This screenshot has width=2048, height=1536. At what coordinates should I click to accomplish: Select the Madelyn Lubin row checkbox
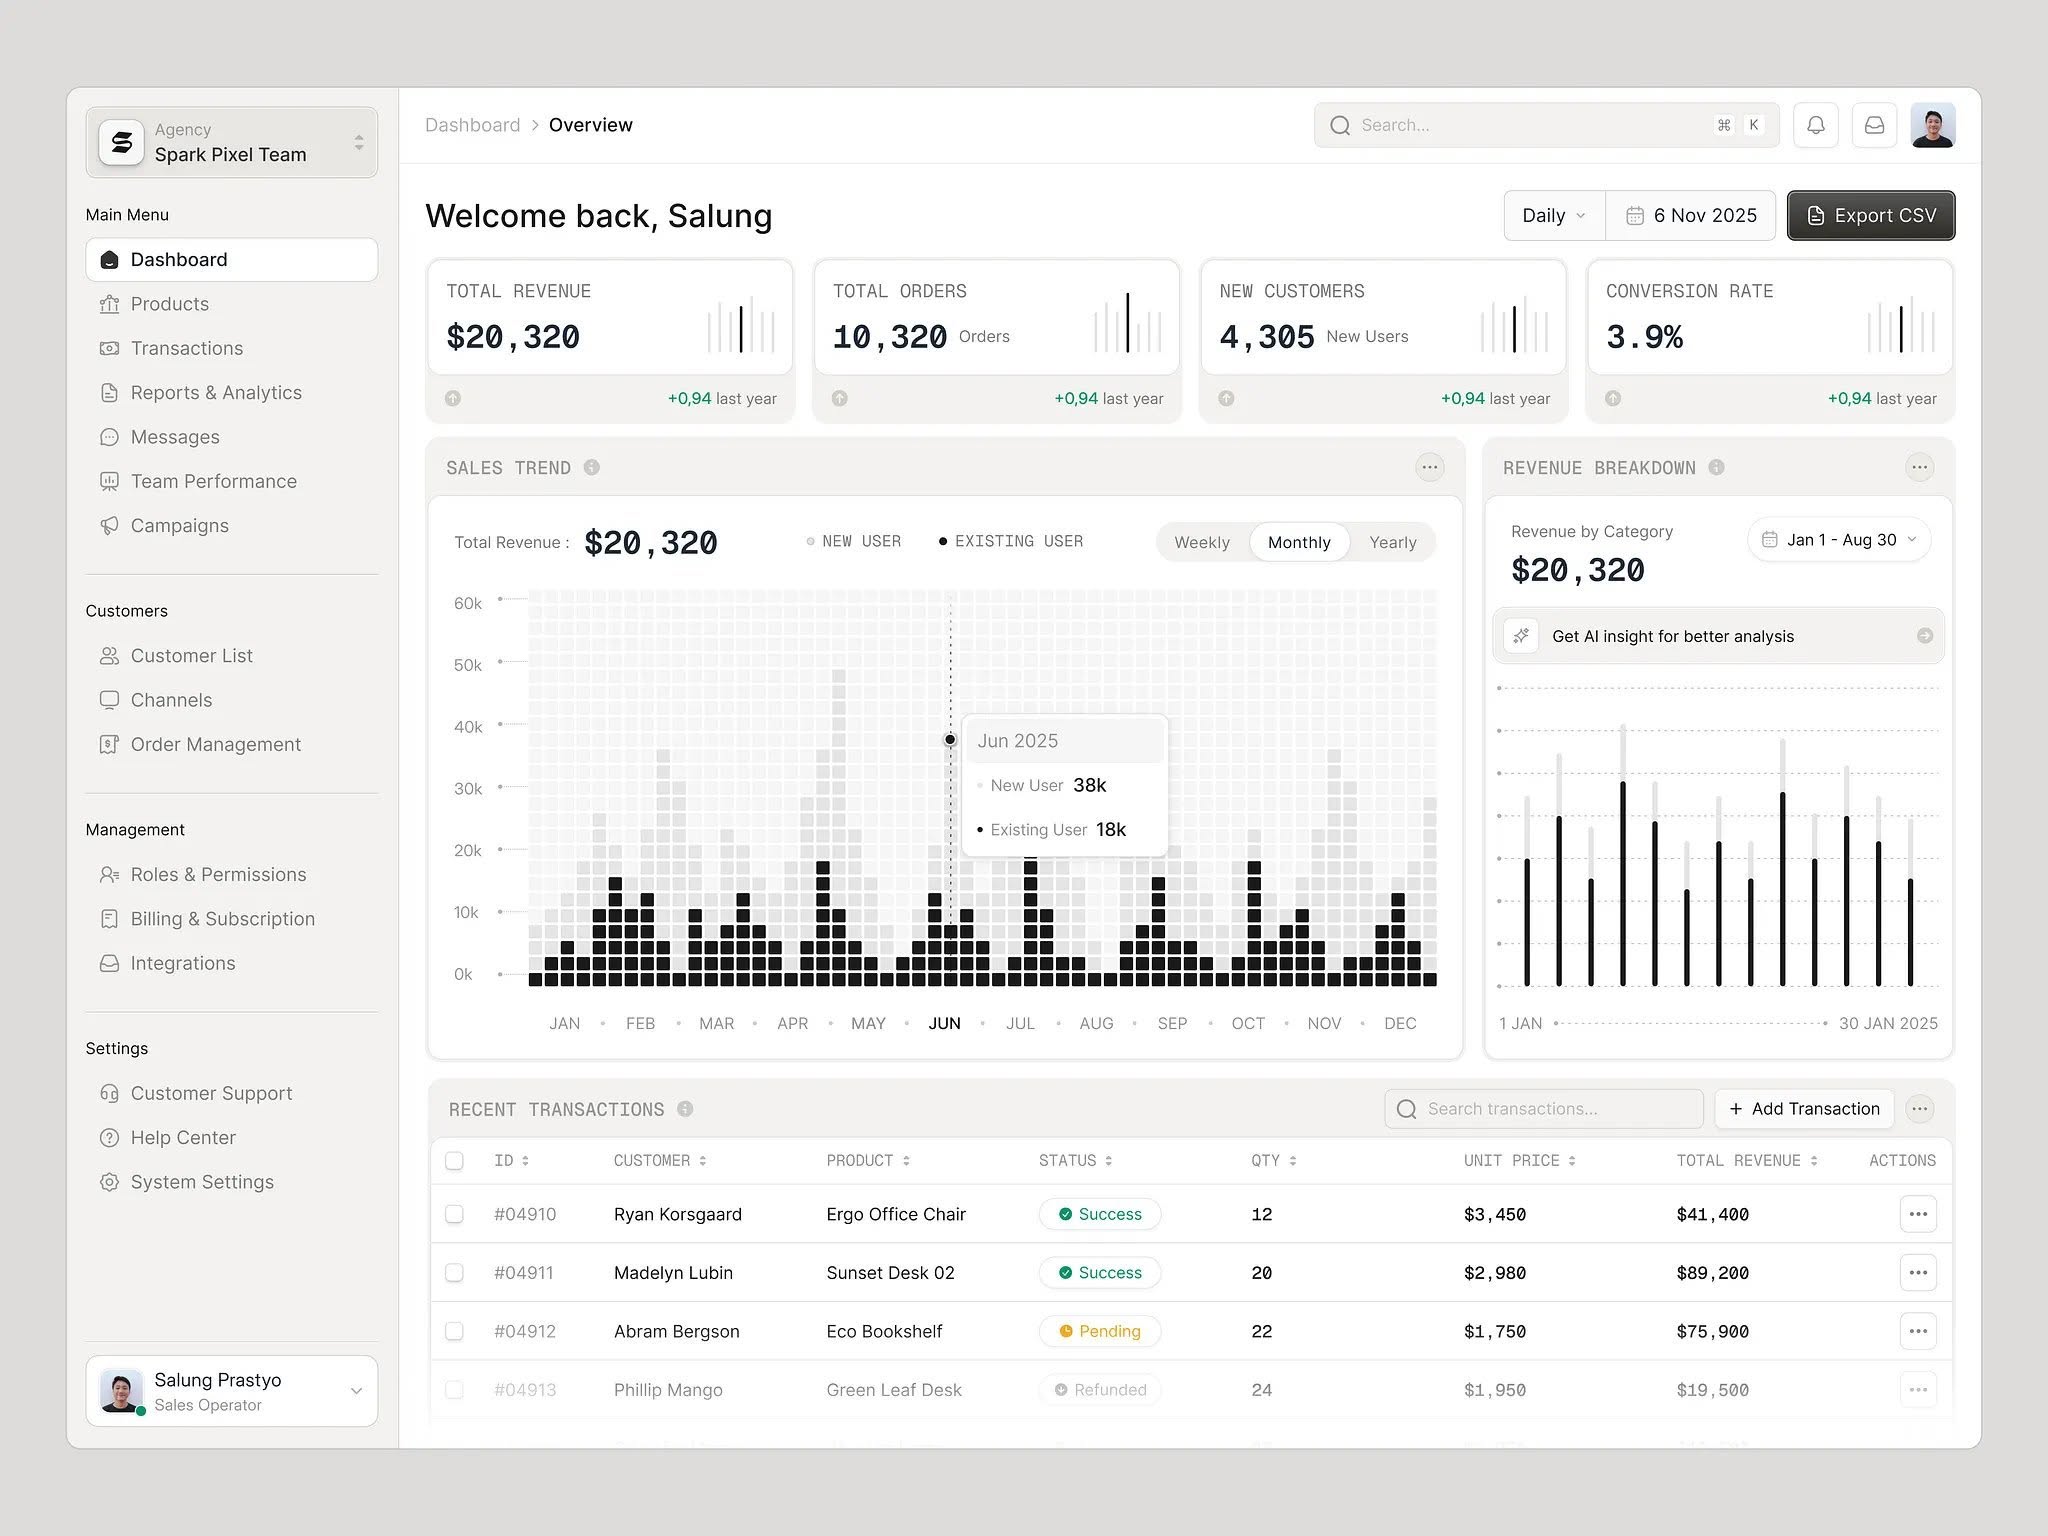[x=454, y=1273]
